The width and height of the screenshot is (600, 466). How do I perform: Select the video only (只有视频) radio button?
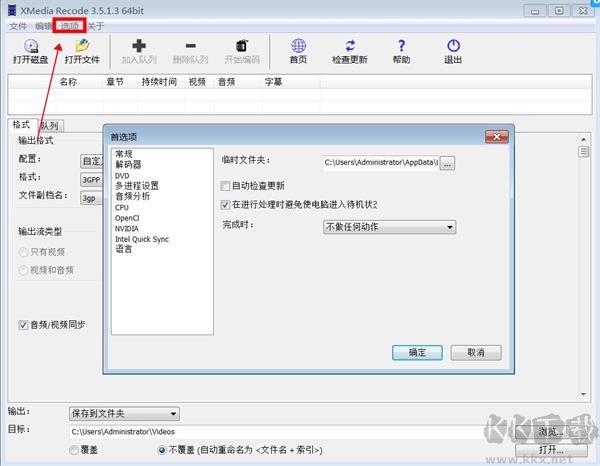pyautogui.click(x=23, y=252)
